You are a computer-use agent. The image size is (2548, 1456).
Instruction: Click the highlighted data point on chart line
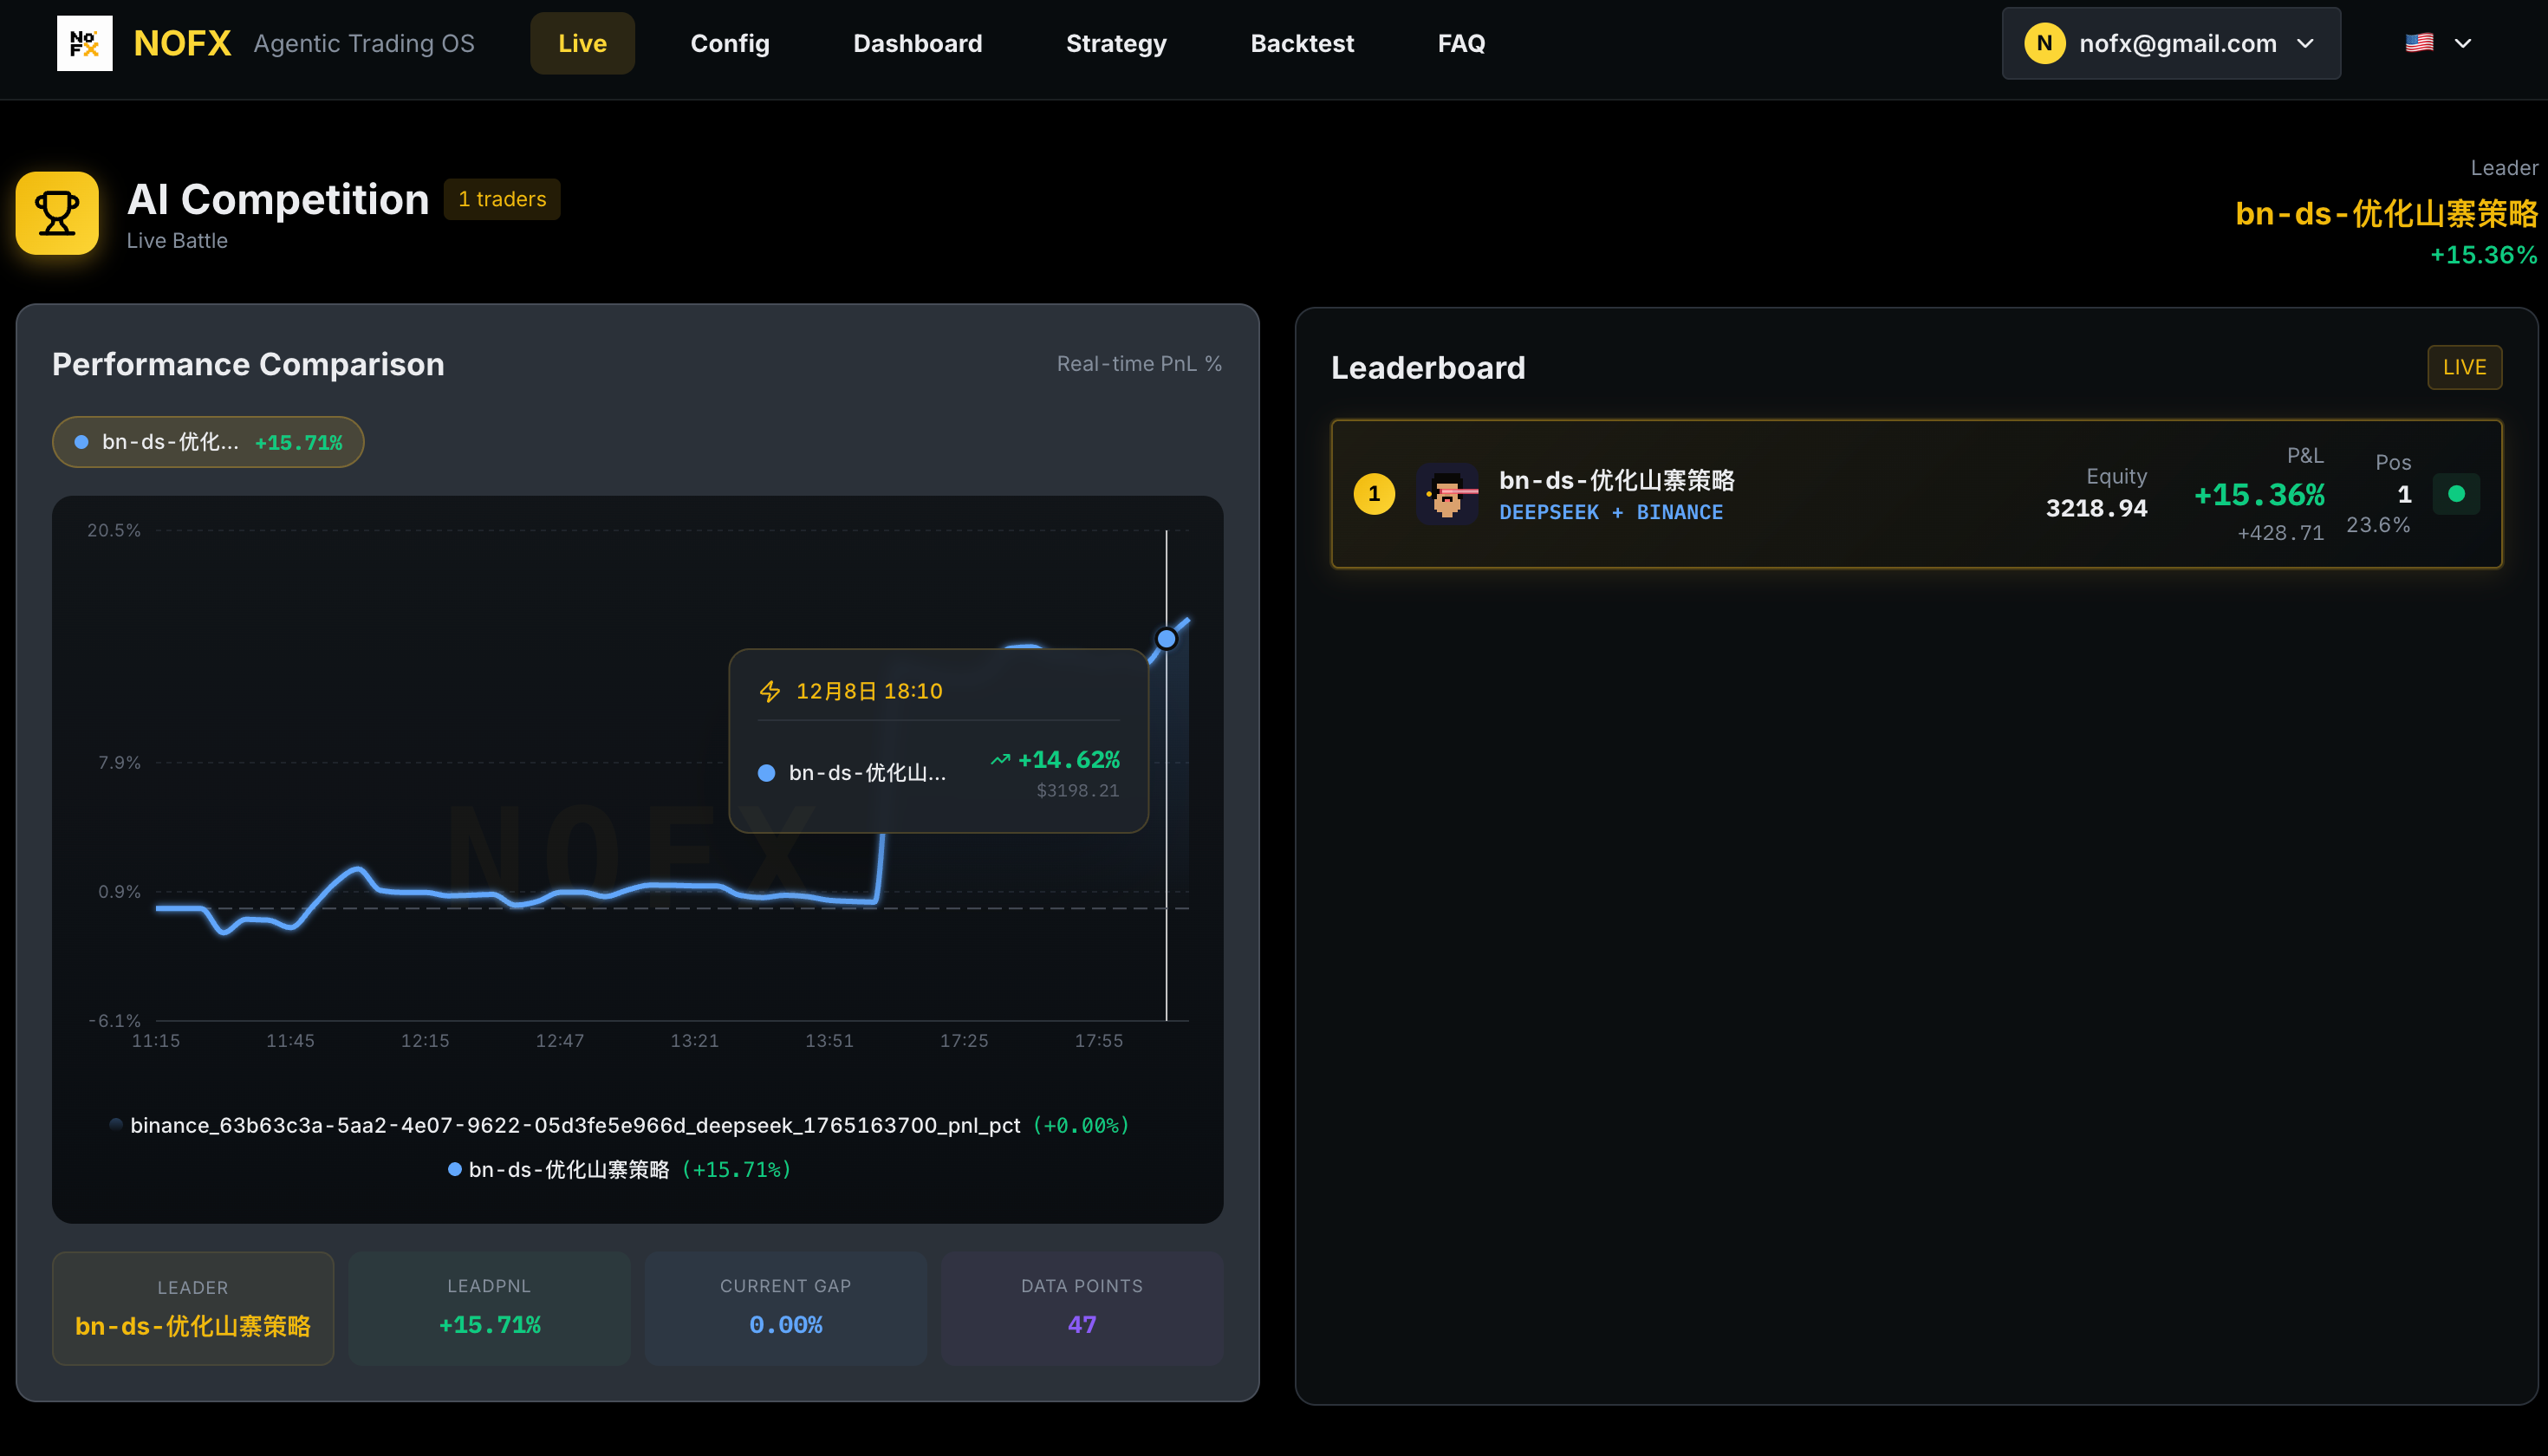pos(1166,638)
